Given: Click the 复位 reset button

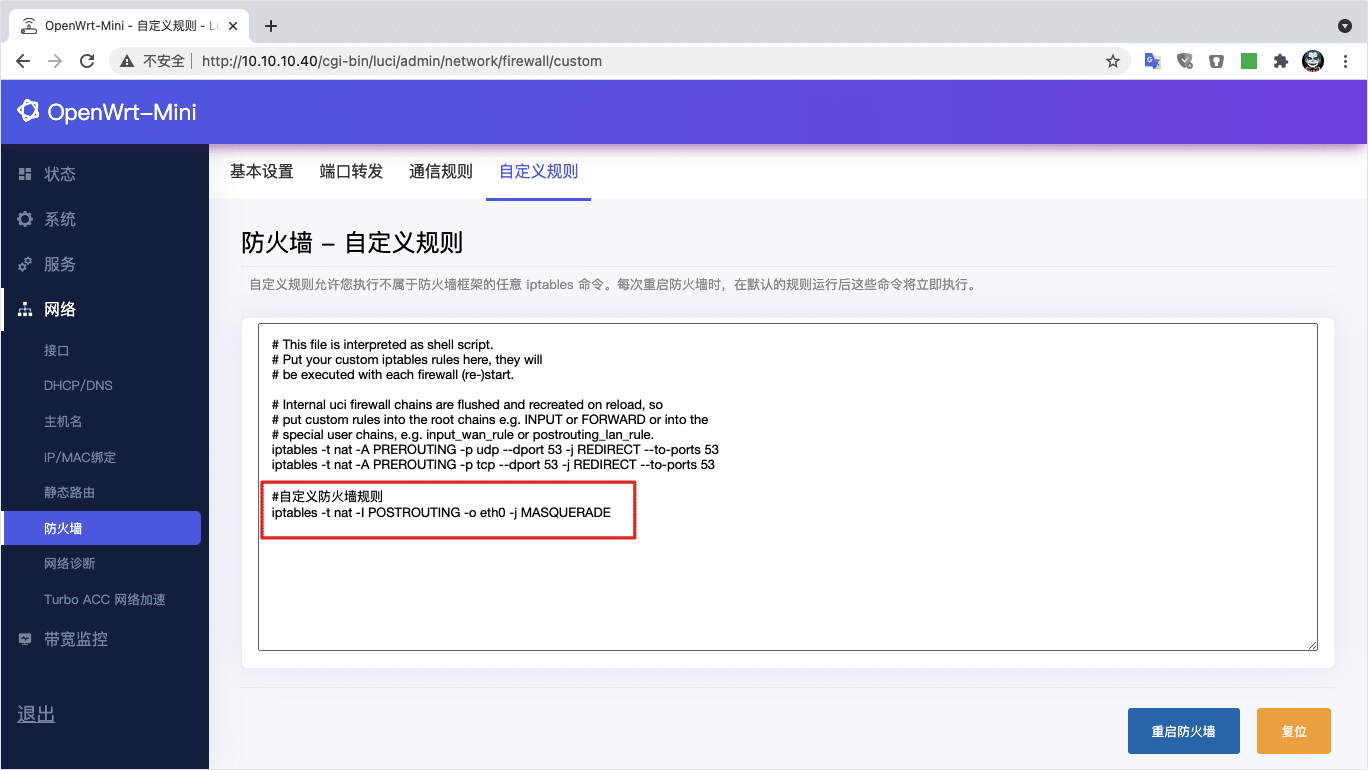Looking at the screenshot, I should (1294, 731).
